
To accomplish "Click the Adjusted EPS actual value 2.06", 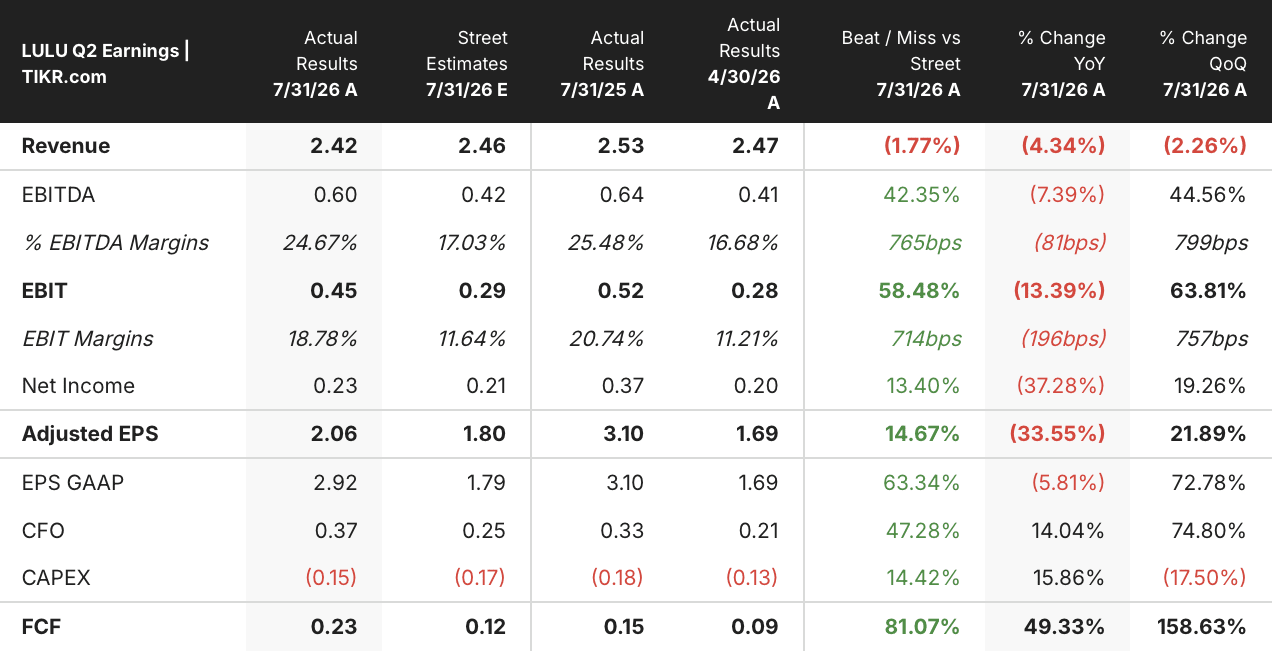I will 335,434.
